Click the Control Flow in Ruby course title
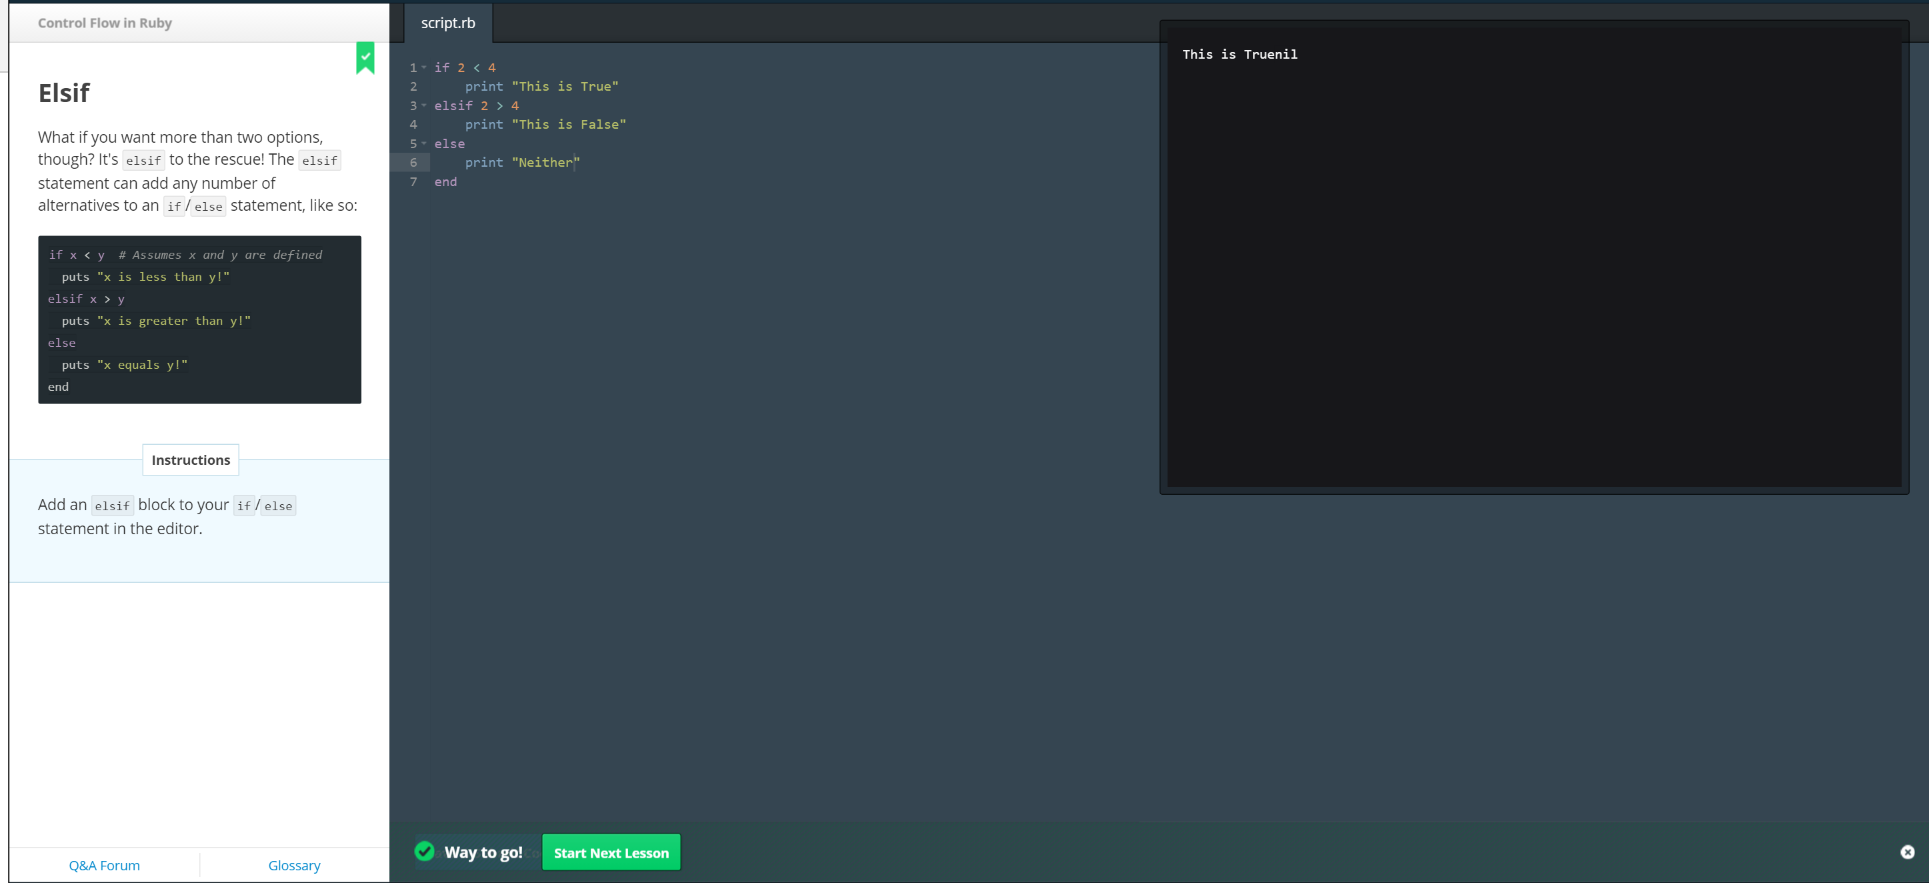The width and height of the screenshot is (1929, 883). [x=105, y=23]
